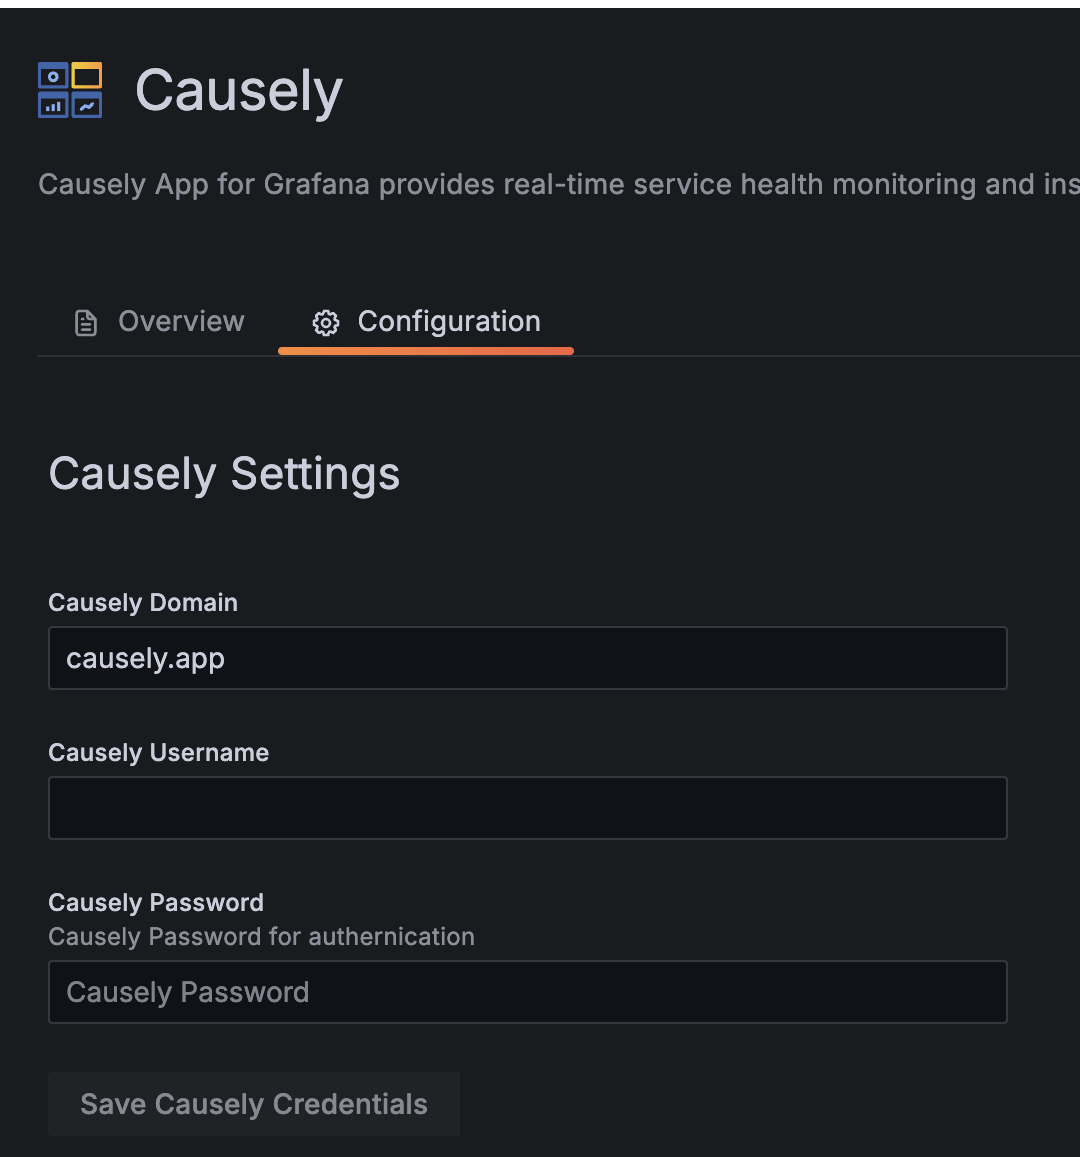Click the Causely Domain input field
This screenshot has width=1080, height=1157.
tap(527, 657)
